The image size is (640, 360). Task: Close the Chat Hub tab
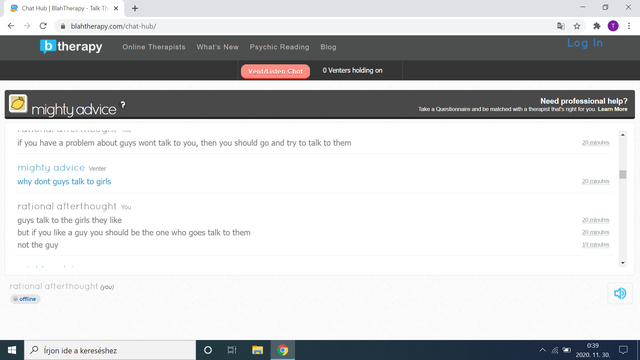[x=116, y=8]
